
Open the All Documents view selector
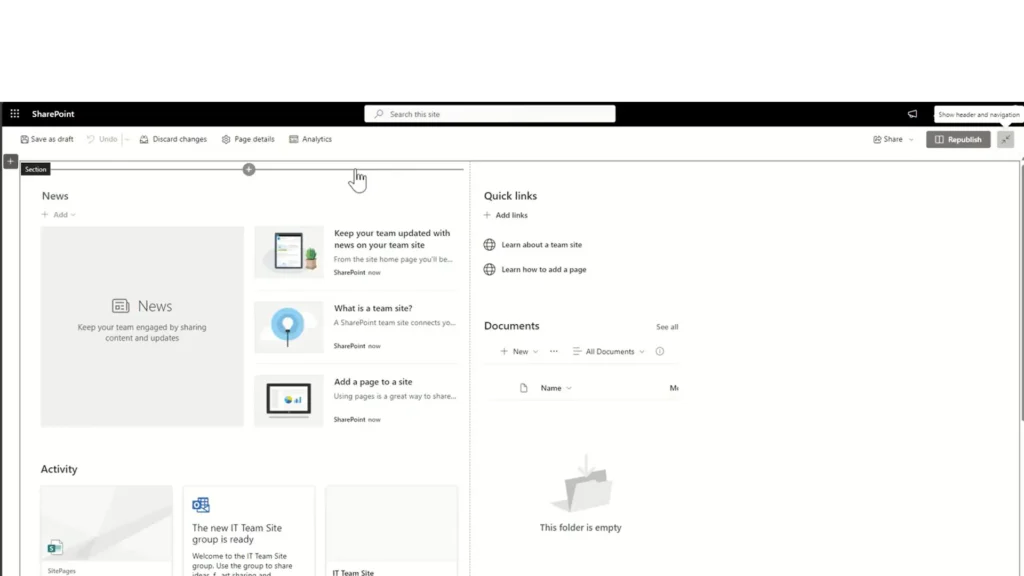[607, 351]
